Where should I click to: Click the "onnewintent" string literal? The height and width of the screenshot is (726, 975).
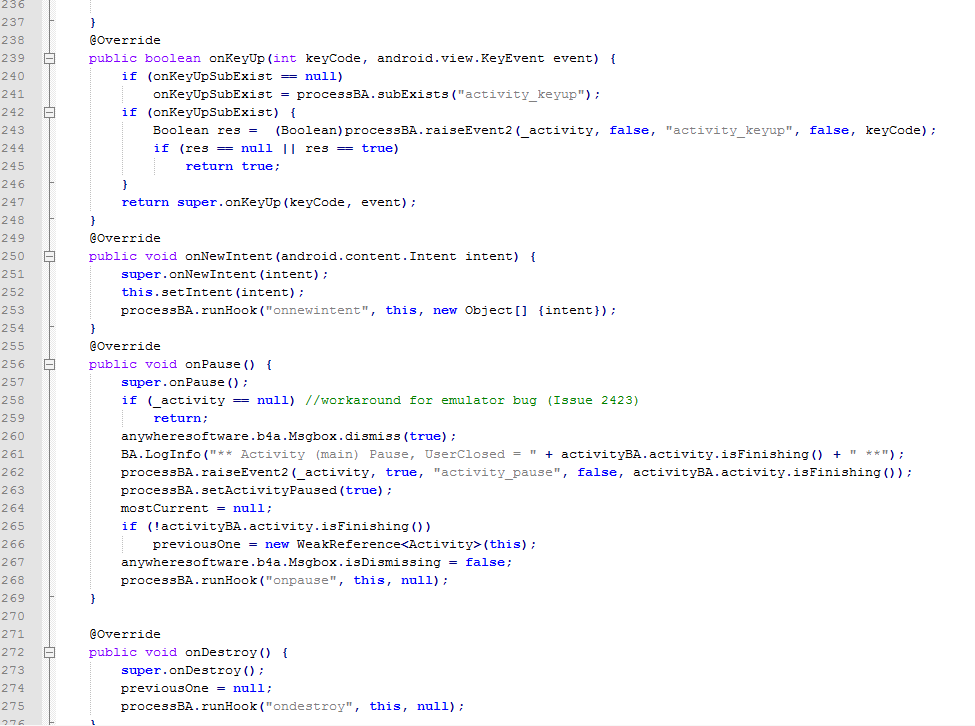[x=317, y=310]
